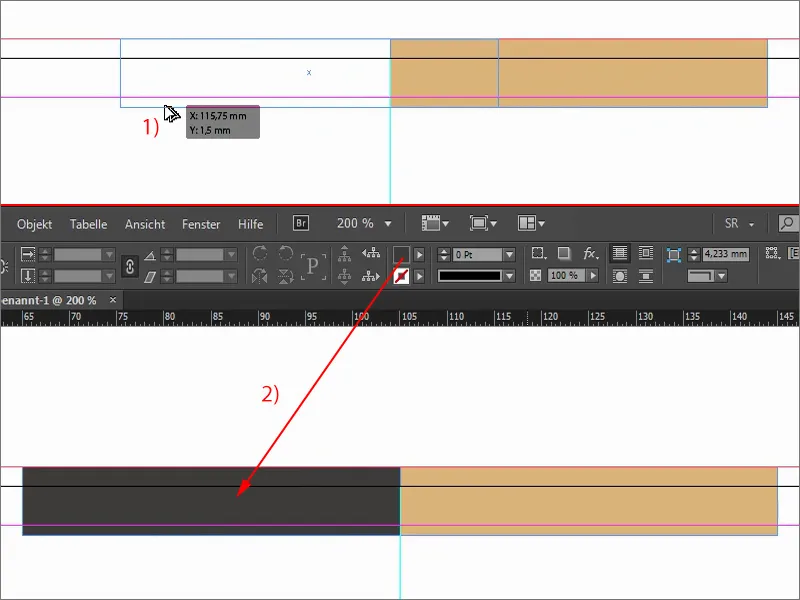Enable wrap around bounding box
Viewport: 800px width, 600px height.
tap(646, 253)
